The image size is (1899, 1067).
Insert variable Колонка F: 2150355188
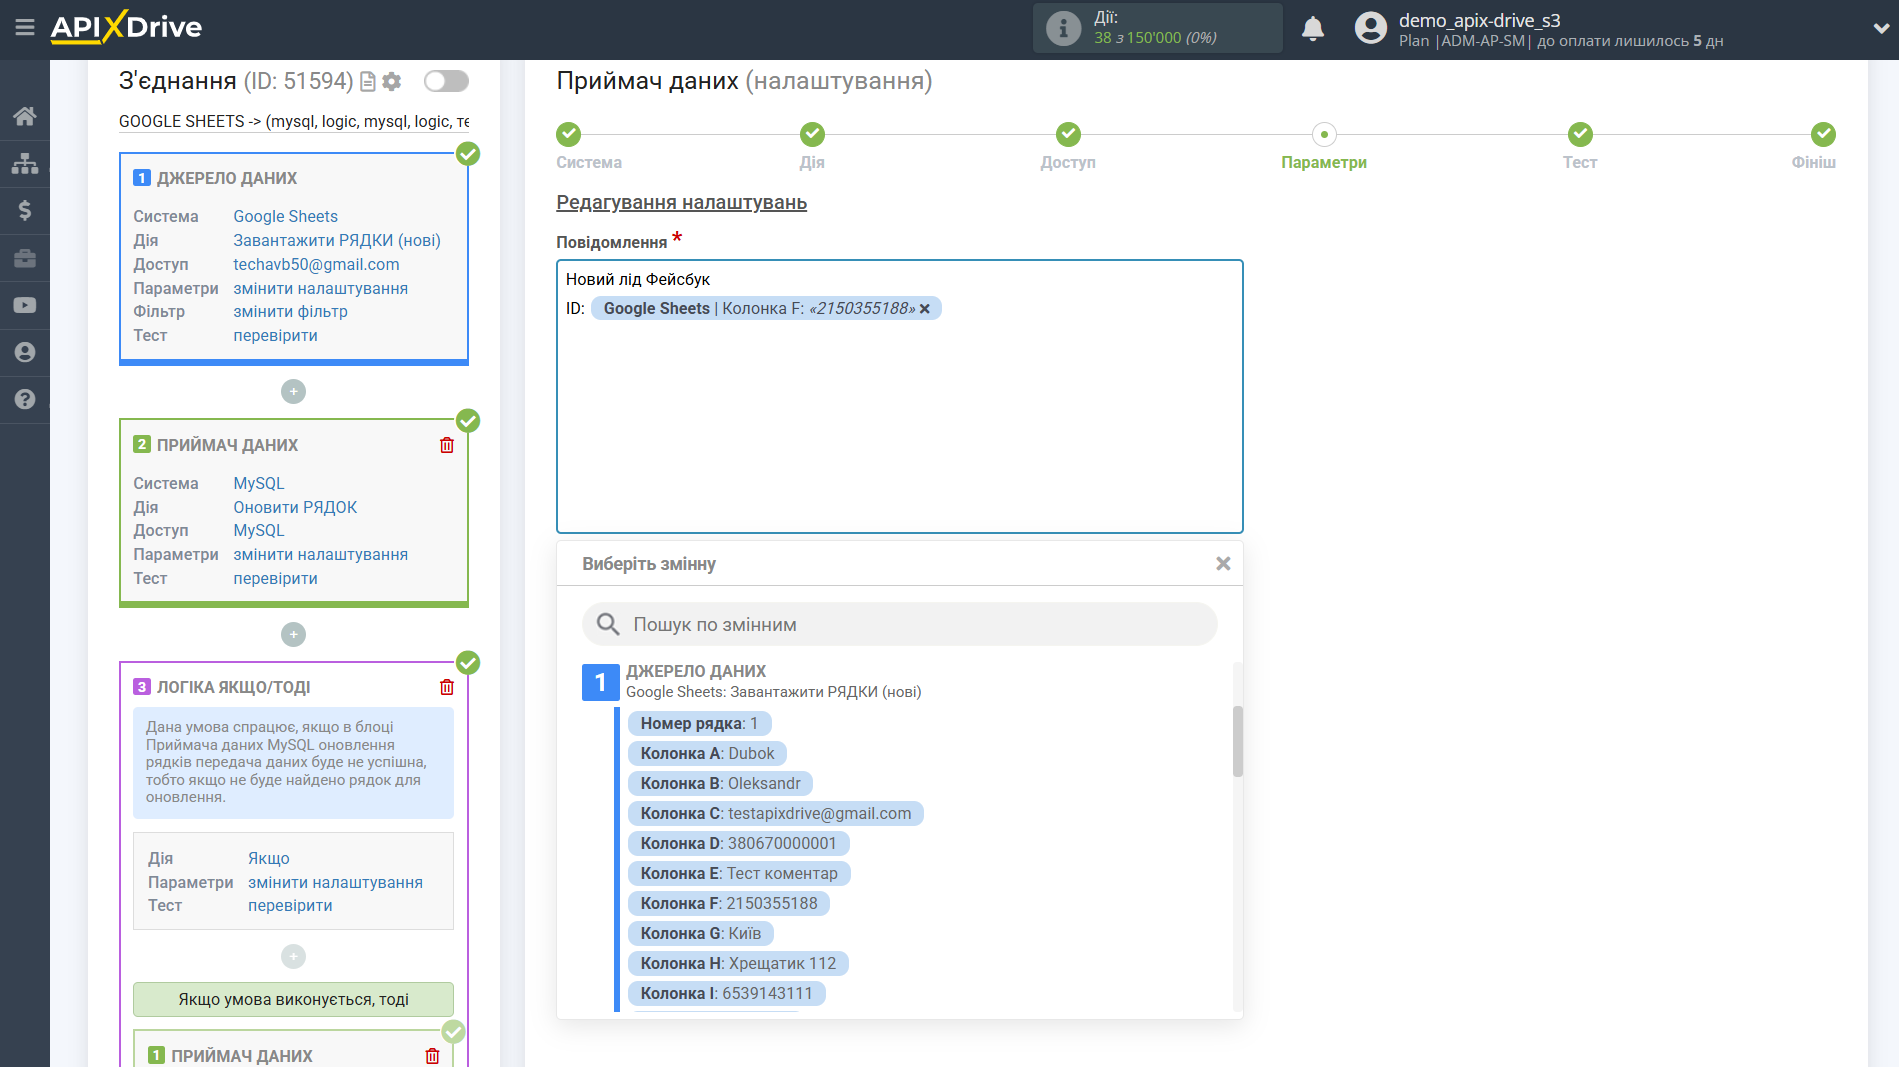729,903
